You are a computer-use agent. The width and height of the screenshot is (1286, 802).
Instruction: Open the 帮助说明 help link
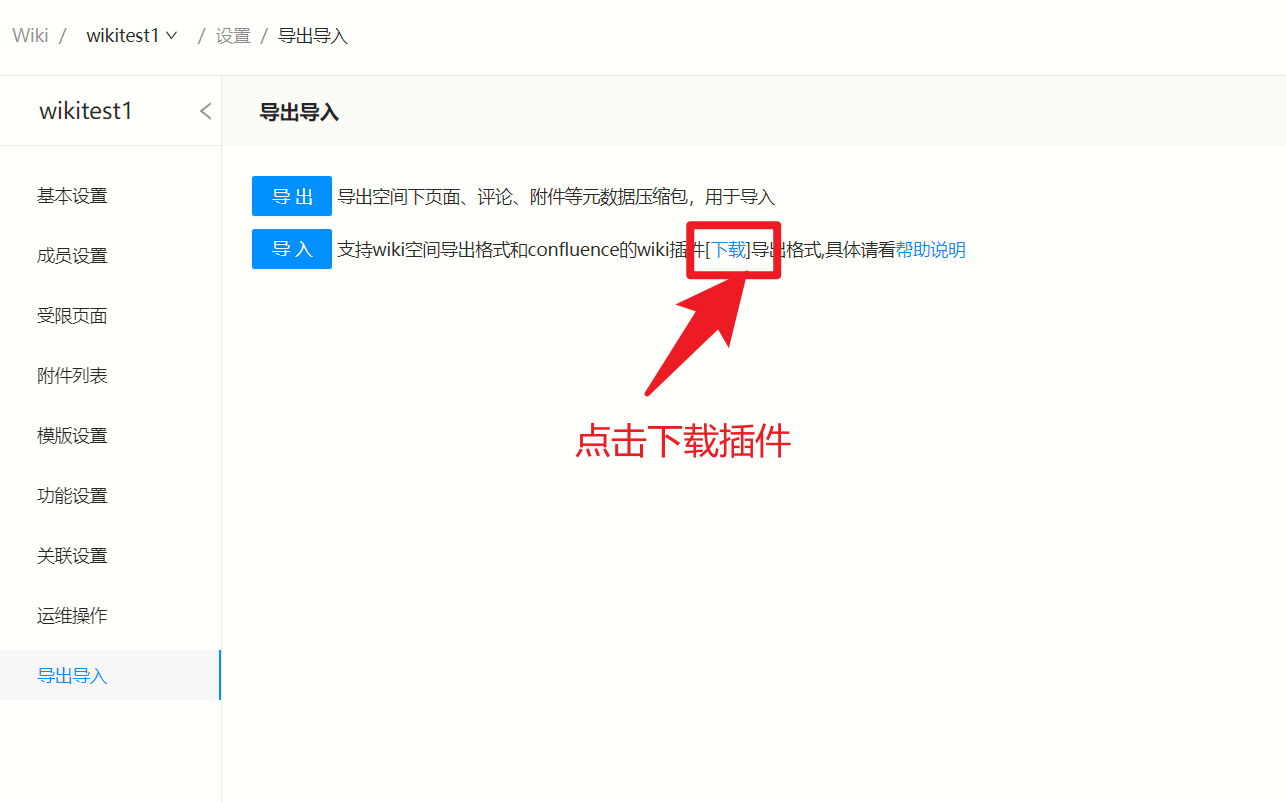point(930,248)
